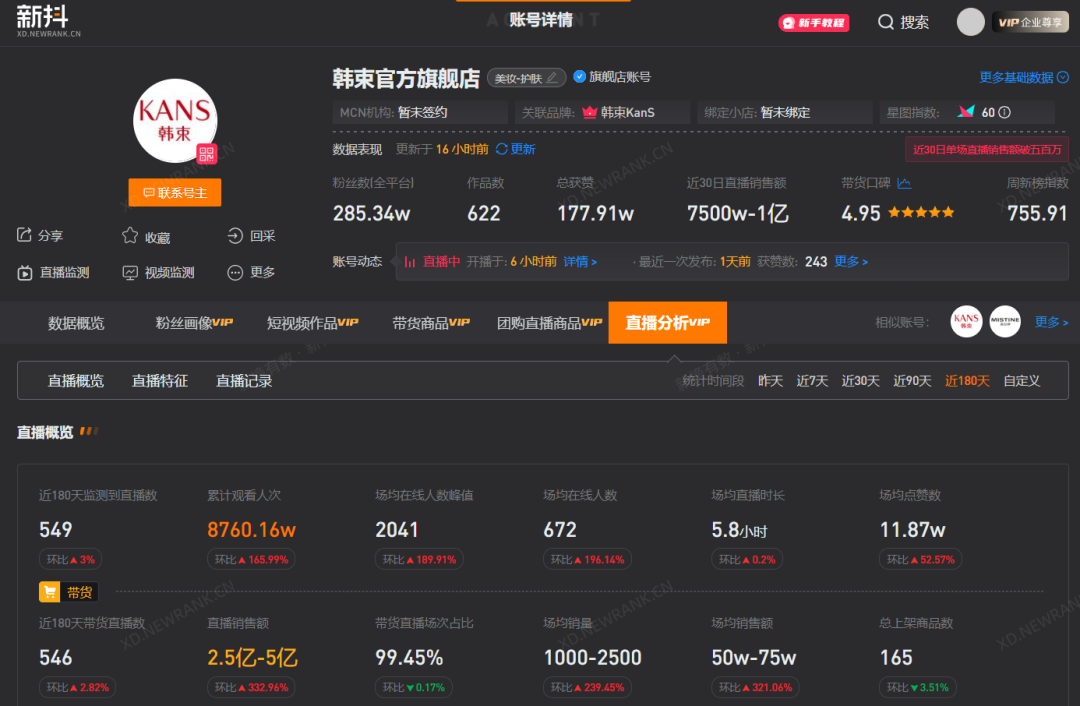Click the 环比 3.51% decrease badge
Image resolution: width=1080 pixels, height=706 pixels.
[x=917, y=687]
